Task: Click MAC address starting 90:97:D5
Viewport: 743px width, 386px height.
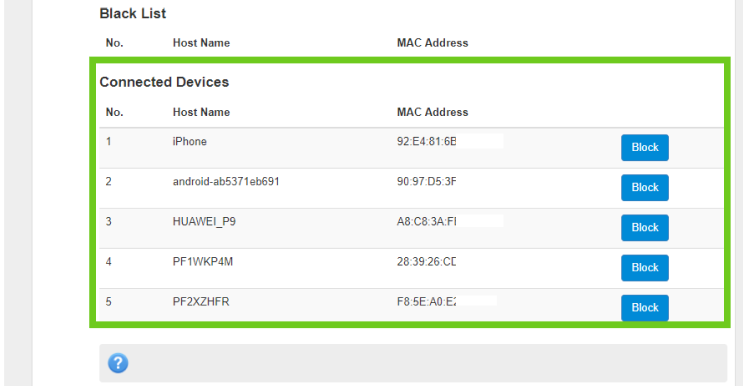Action: (426, 181)
